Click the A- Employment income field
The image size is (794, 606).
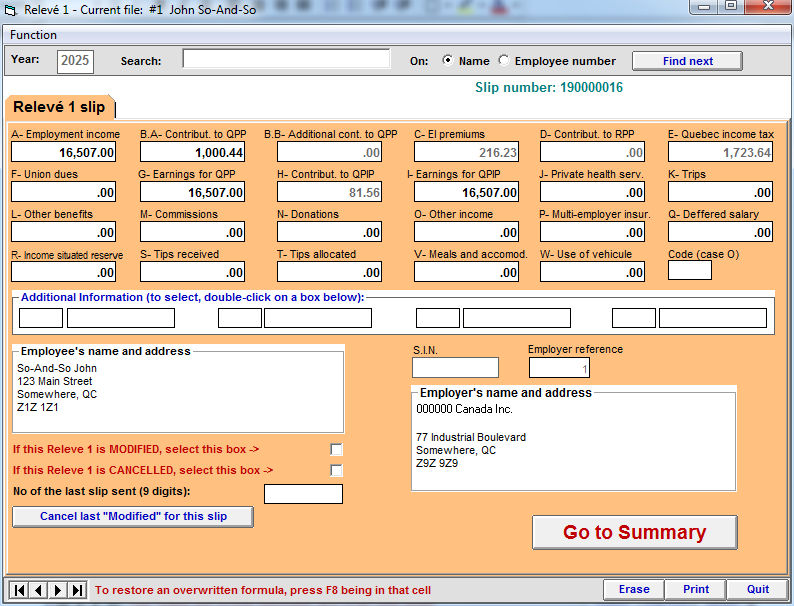(65, 152)
